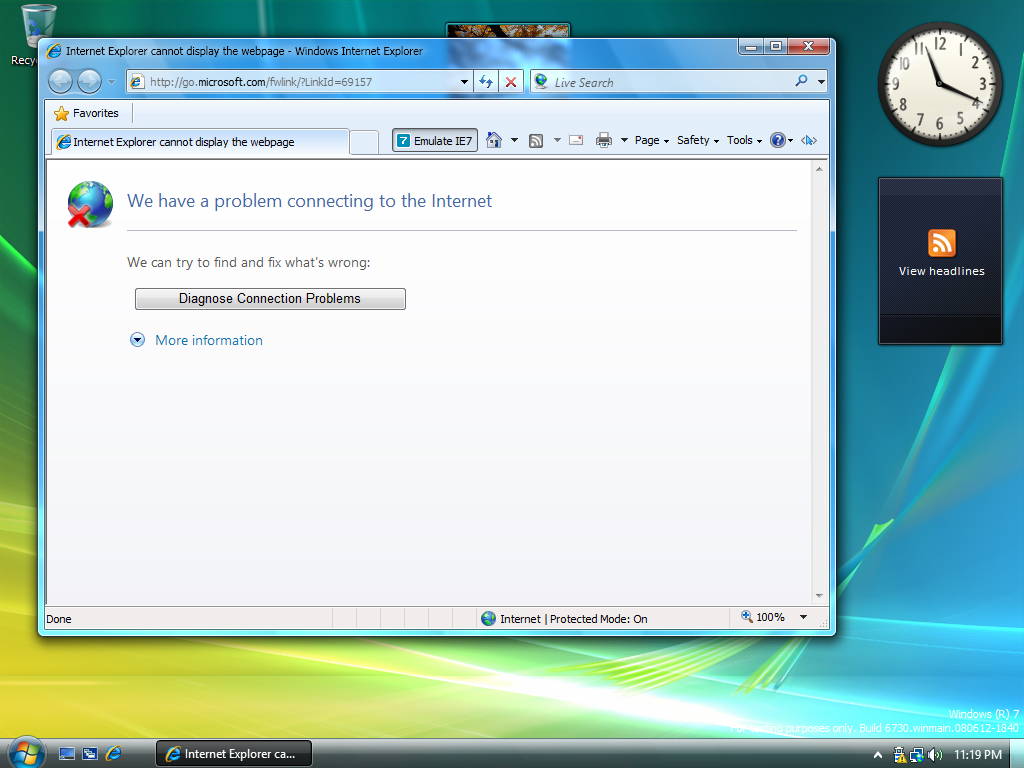This screenshot has height=768, width=1024.
Task: Click the page scrollbar up arrow
Action: 819,169
